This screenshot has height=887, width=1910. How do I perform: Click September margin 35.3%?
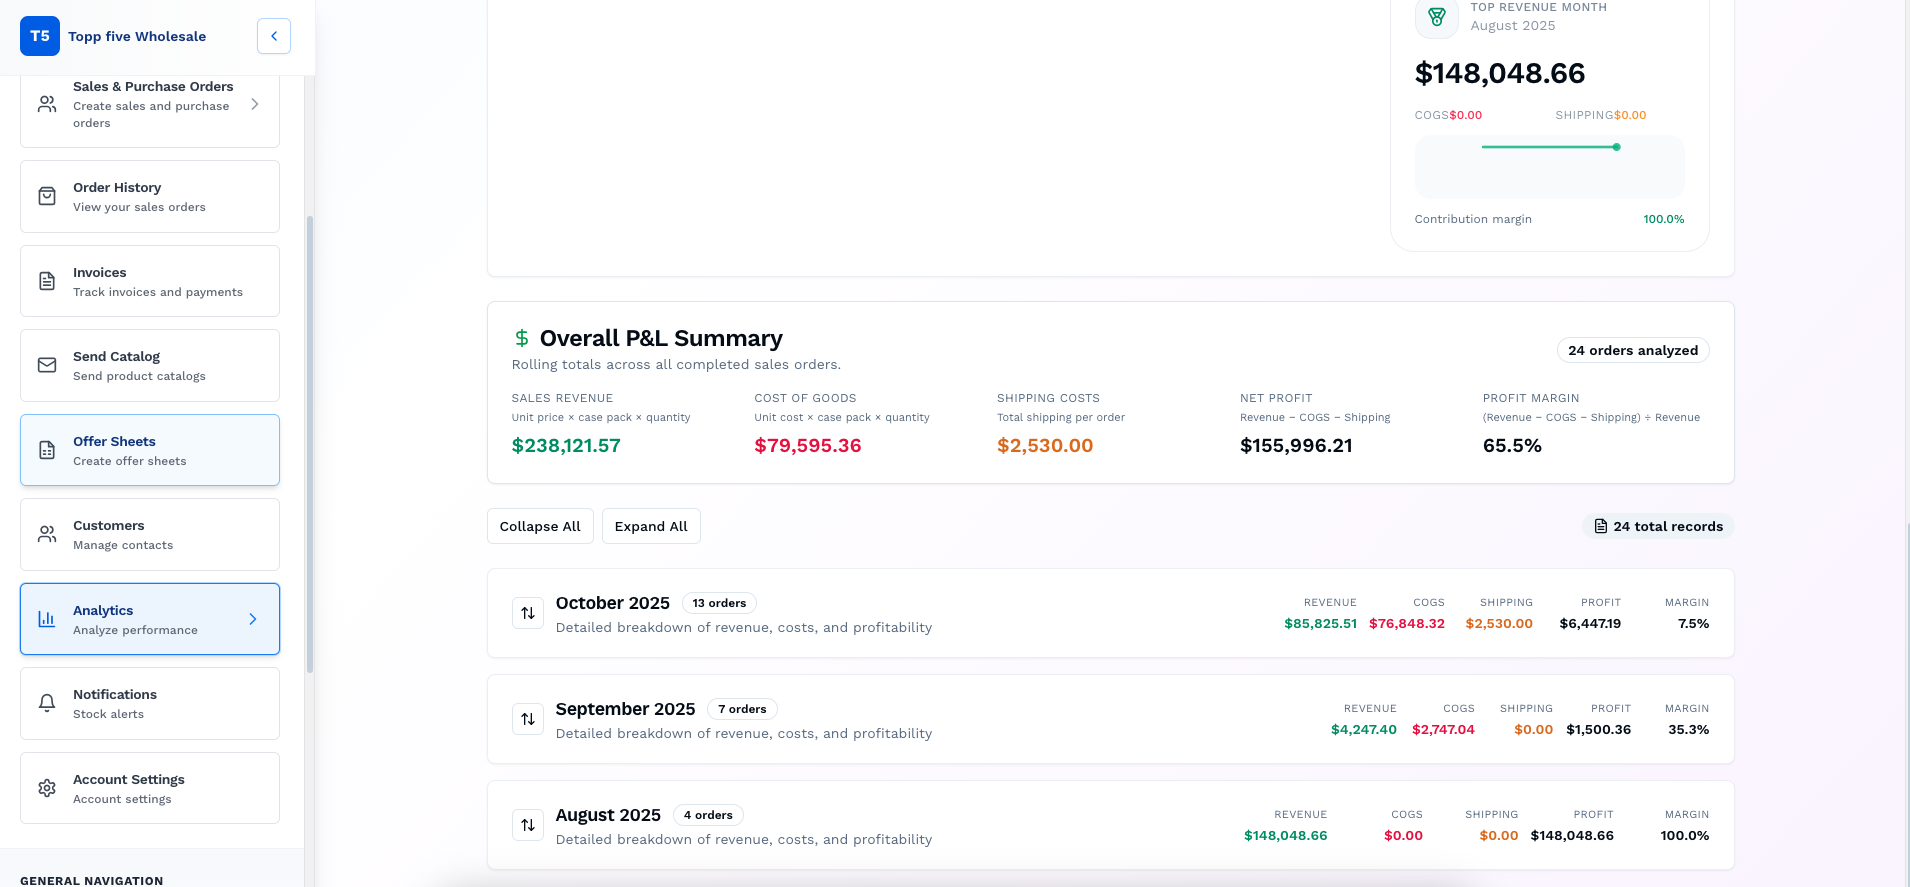tap(1689, 729)
